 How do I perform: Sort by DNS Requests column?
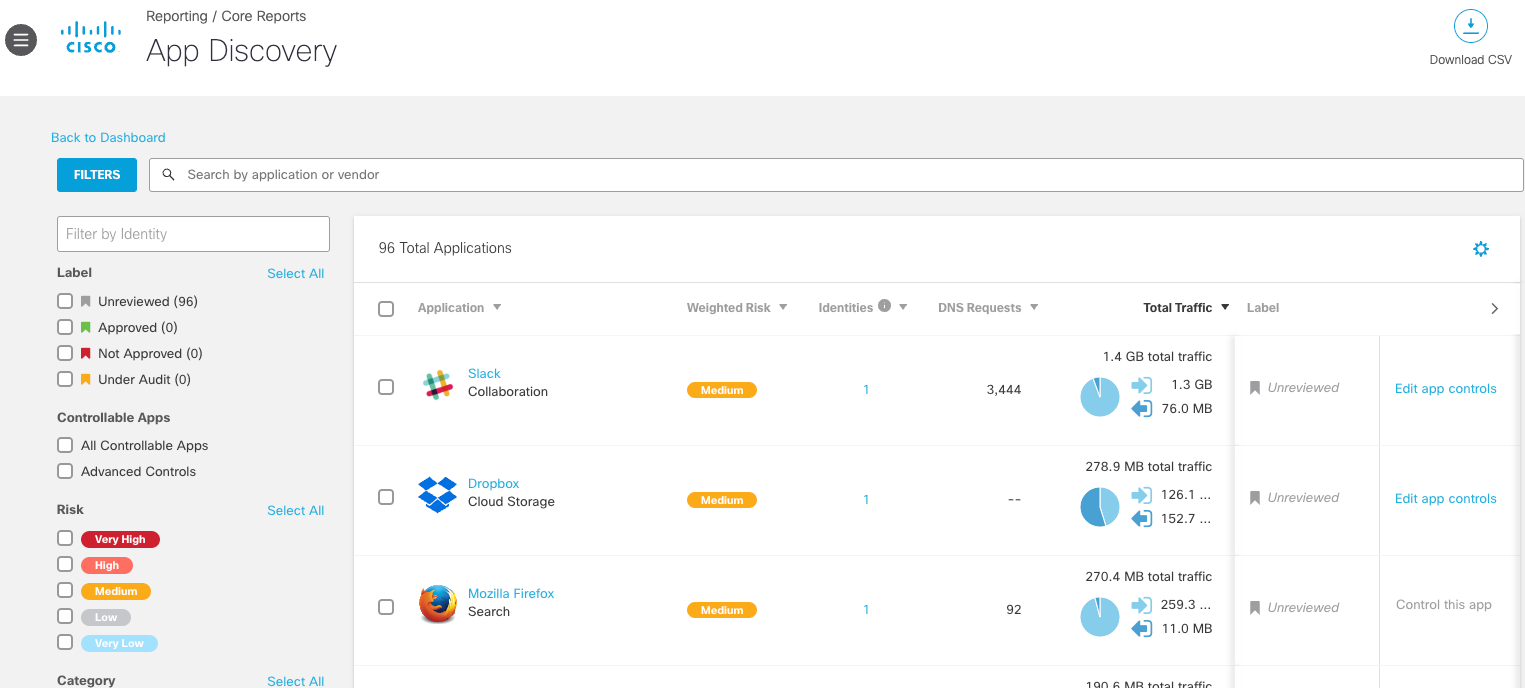(x=988, y=308)
